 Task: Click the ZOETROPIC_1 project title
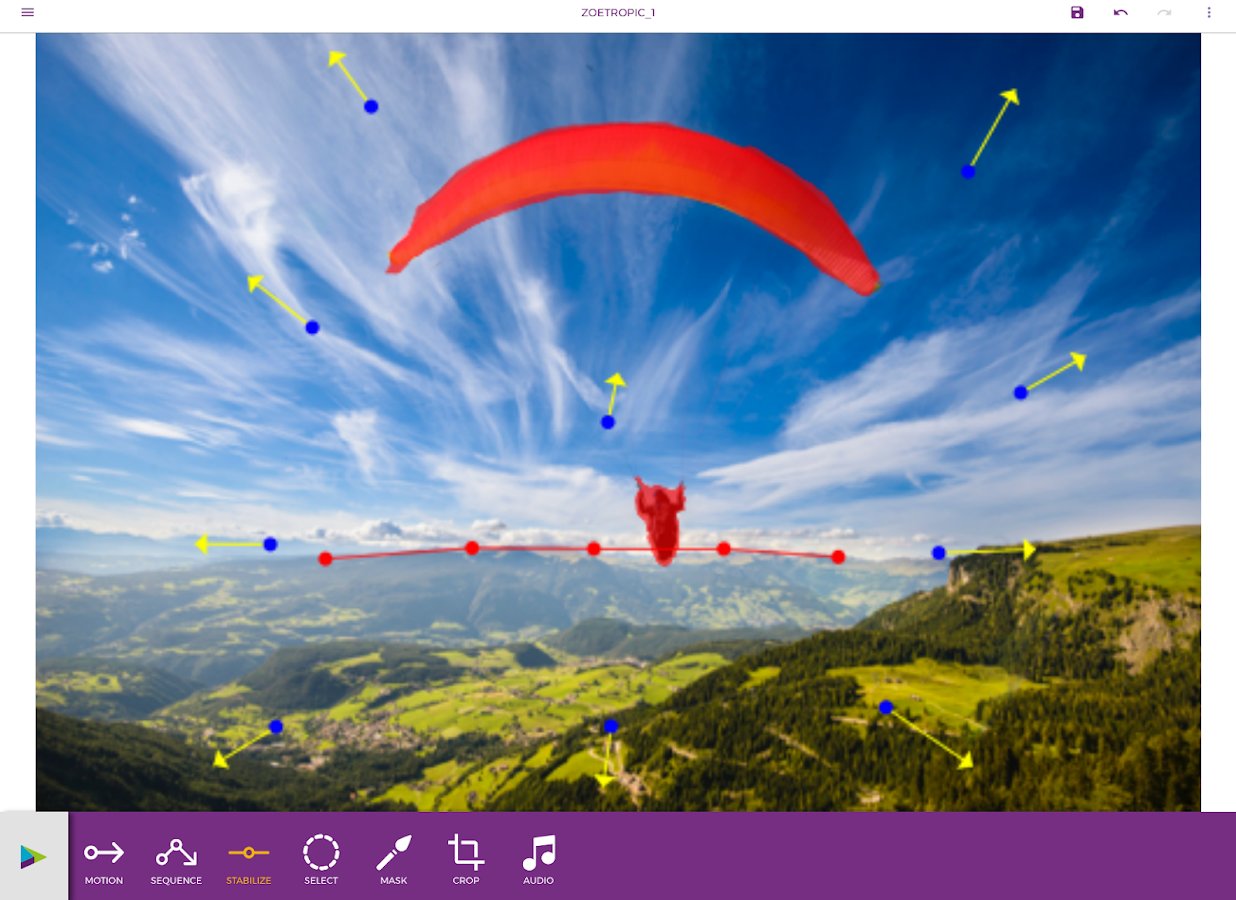pyautogui.click(x=618, y=13)
